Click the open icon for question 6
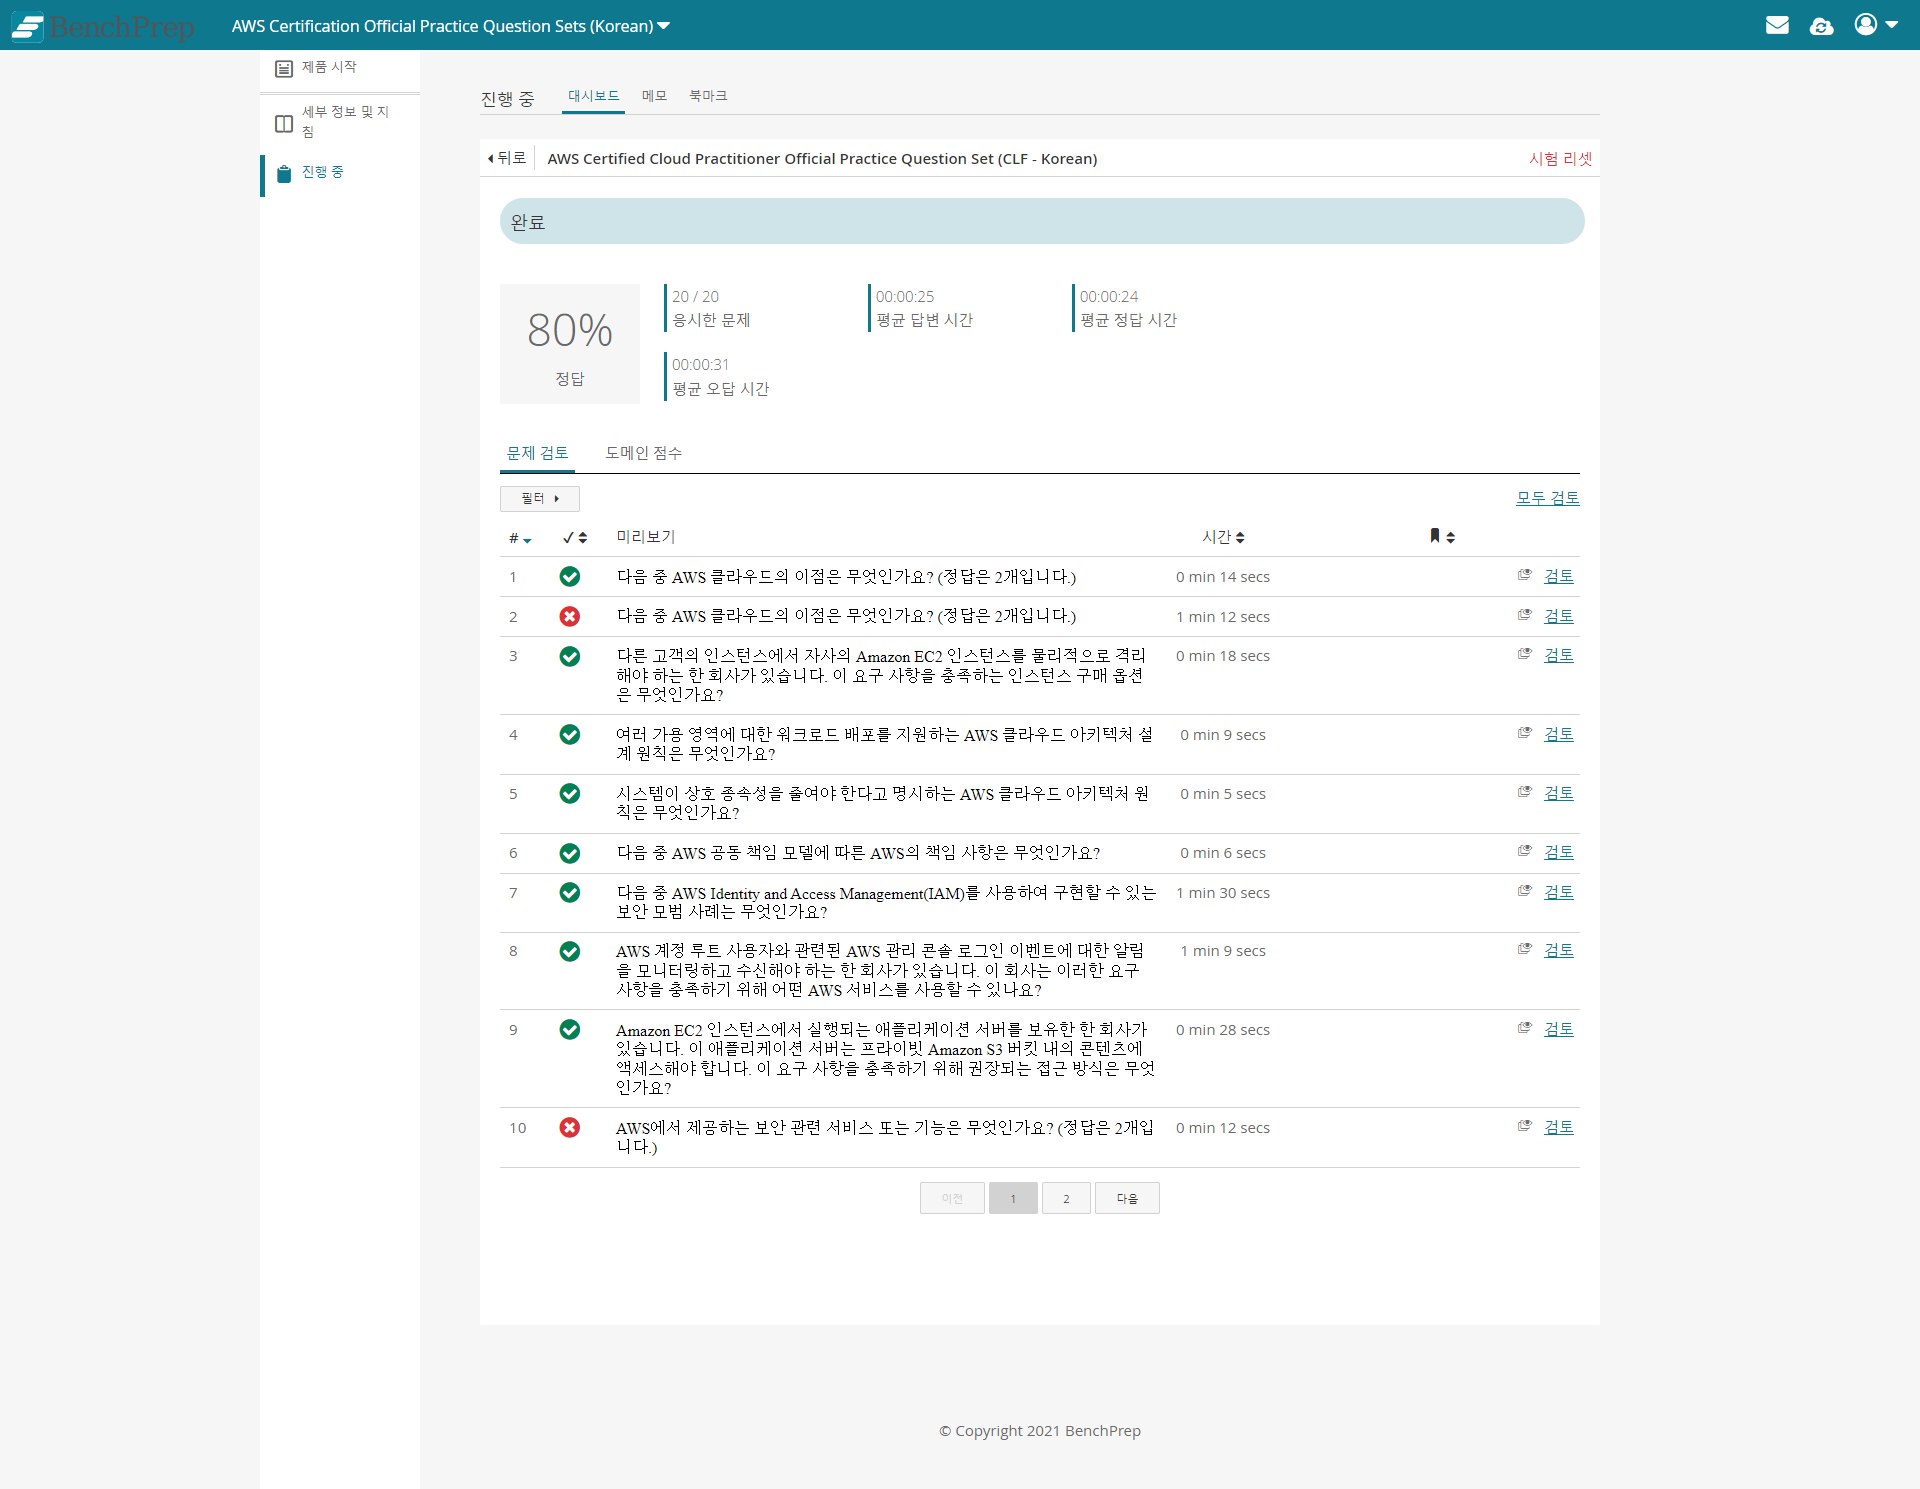Image resolution: width=1920 pixels, height=1489 pixels. (x=1524, y=851)
